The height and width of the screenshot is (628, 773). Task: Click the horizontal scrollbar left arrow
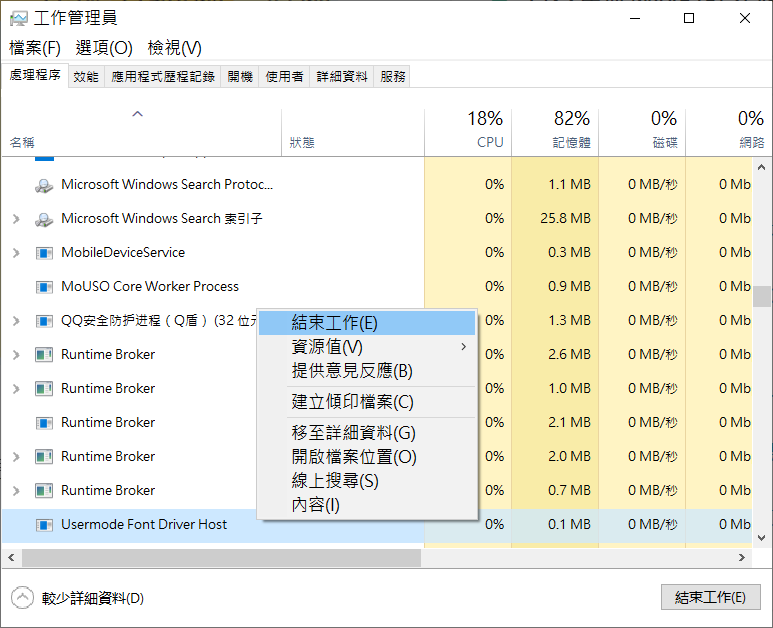tap(11, 558)
